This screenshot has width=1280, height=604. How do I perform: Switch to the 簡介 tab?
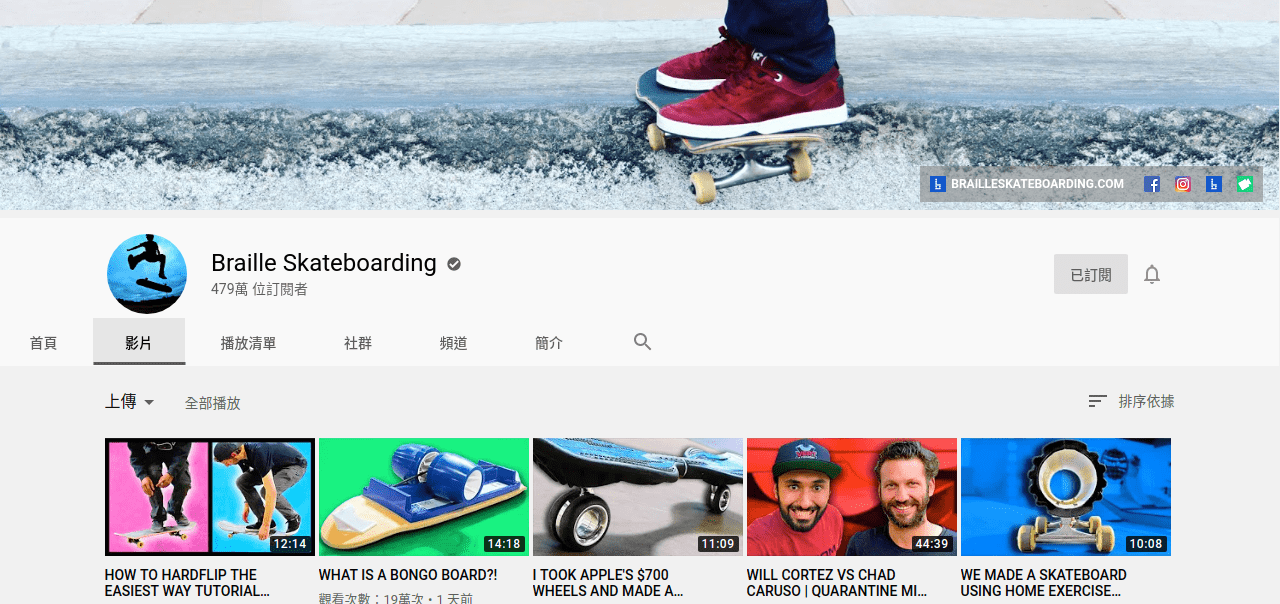[549, 343]
